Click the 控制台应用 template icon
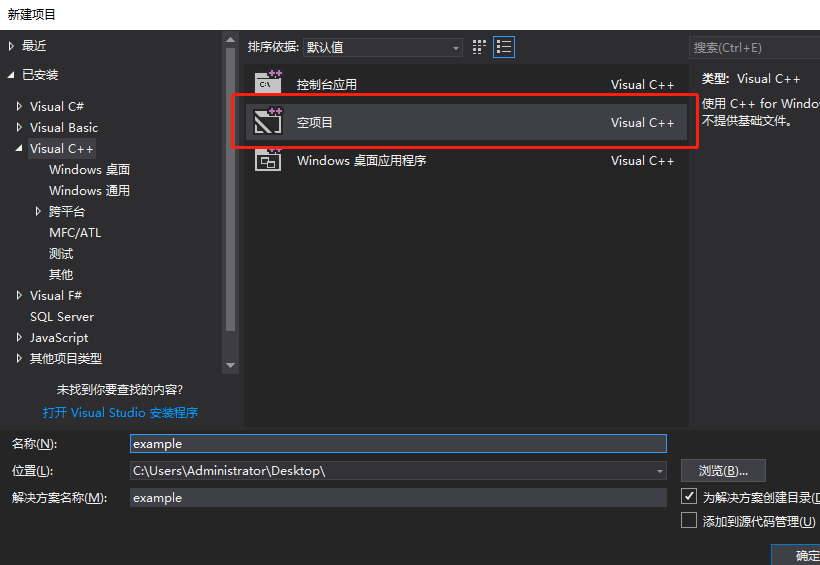 coord(268,83)
